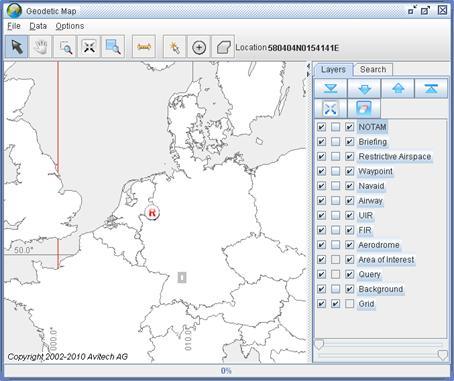
Task: Uncheck middle checkbox of Grid layer
Action: pyautogui.click(x=336, y=304)
